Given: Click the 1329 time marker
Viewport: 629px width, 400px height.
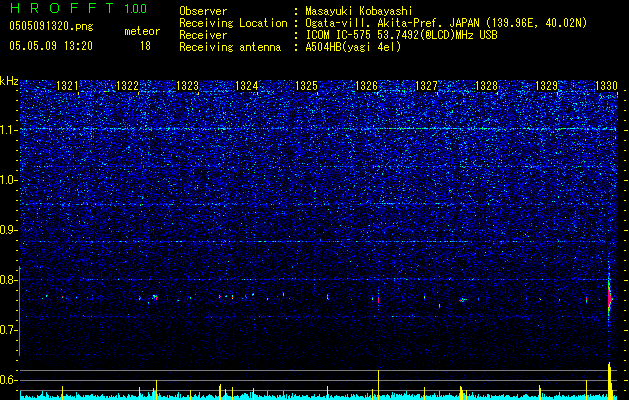Looking at the screenshot, I should pyautogui.click(x=546, y=86).
